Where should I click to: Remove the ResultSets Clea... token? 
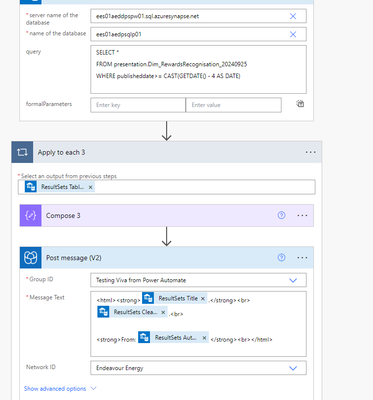pyautogui.click(x=163, y=312)
